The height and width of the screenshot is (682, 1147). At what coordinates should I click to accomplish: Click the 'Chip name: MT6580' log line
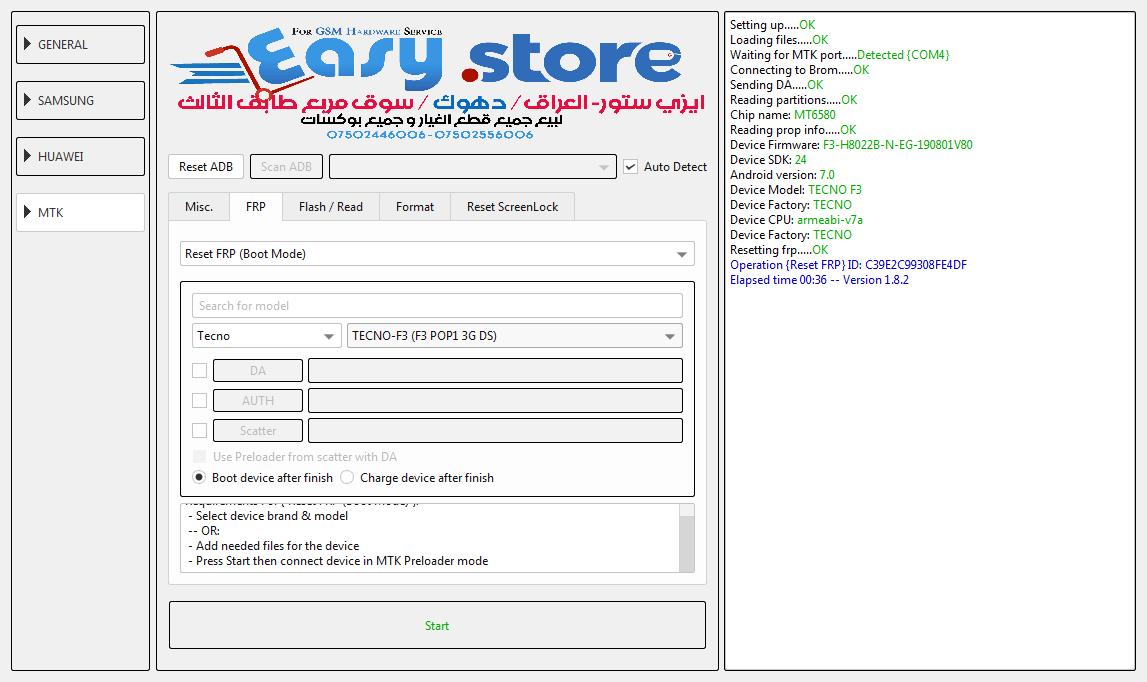click(x=783, y=115)
